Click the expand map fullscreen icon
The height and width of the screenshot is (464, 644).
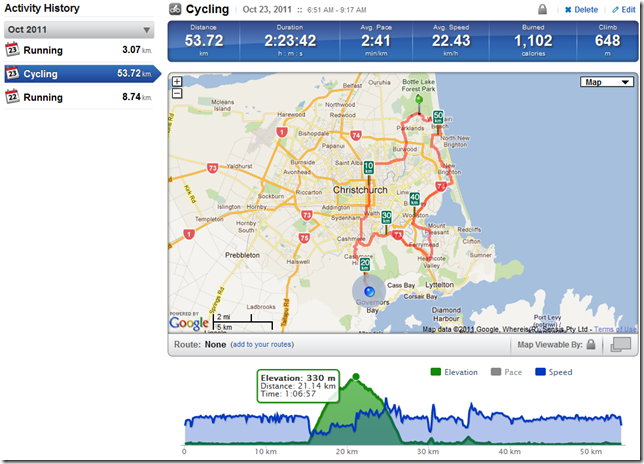pyautogui.click(x=621, y=344)
